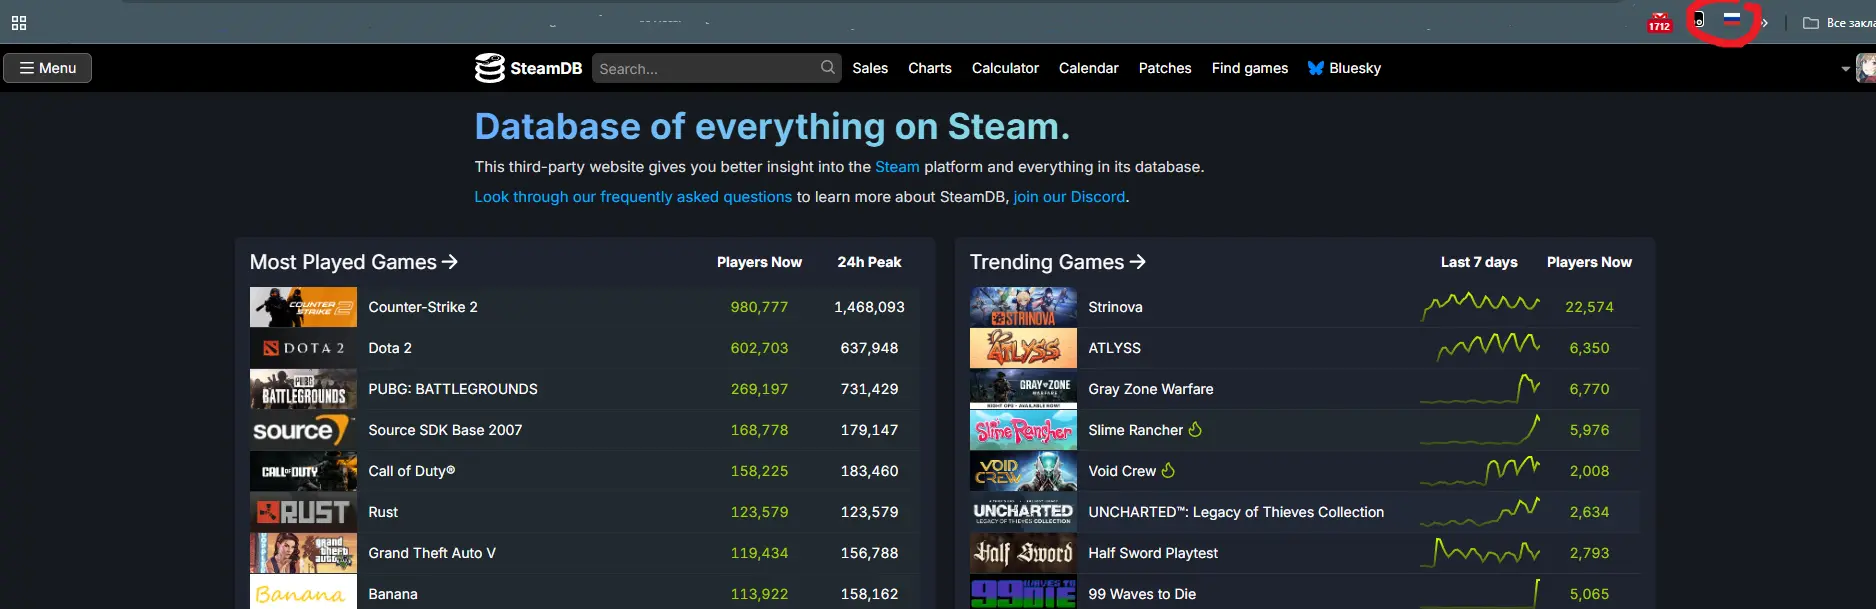Click the Bluesky butterfly icon
Image resolution: width=1876 pixels, height=609 pixels.
[x=1316, y=68]
